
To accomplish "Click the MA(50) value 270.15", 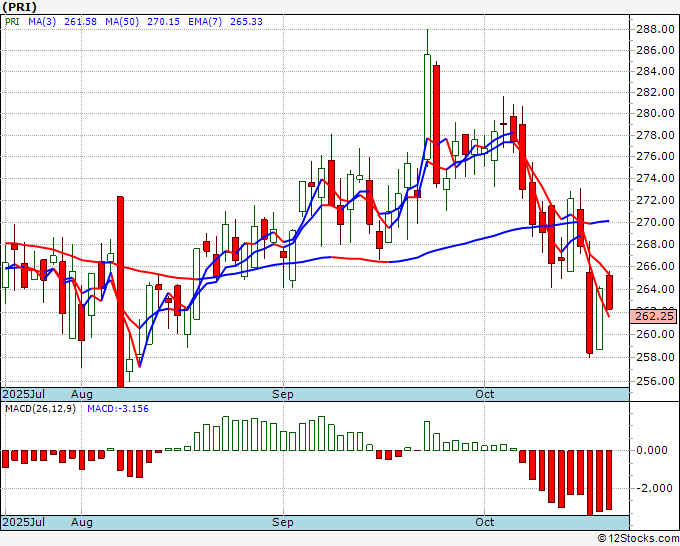I will coord(163,22).
